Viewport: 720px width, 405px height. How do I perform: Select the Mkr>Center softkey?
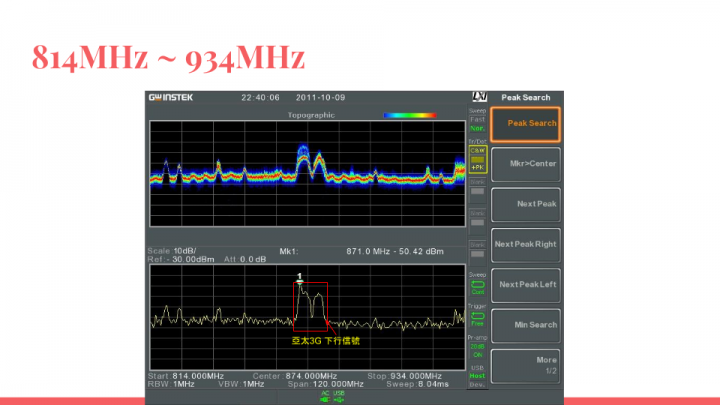pos(526,164)
